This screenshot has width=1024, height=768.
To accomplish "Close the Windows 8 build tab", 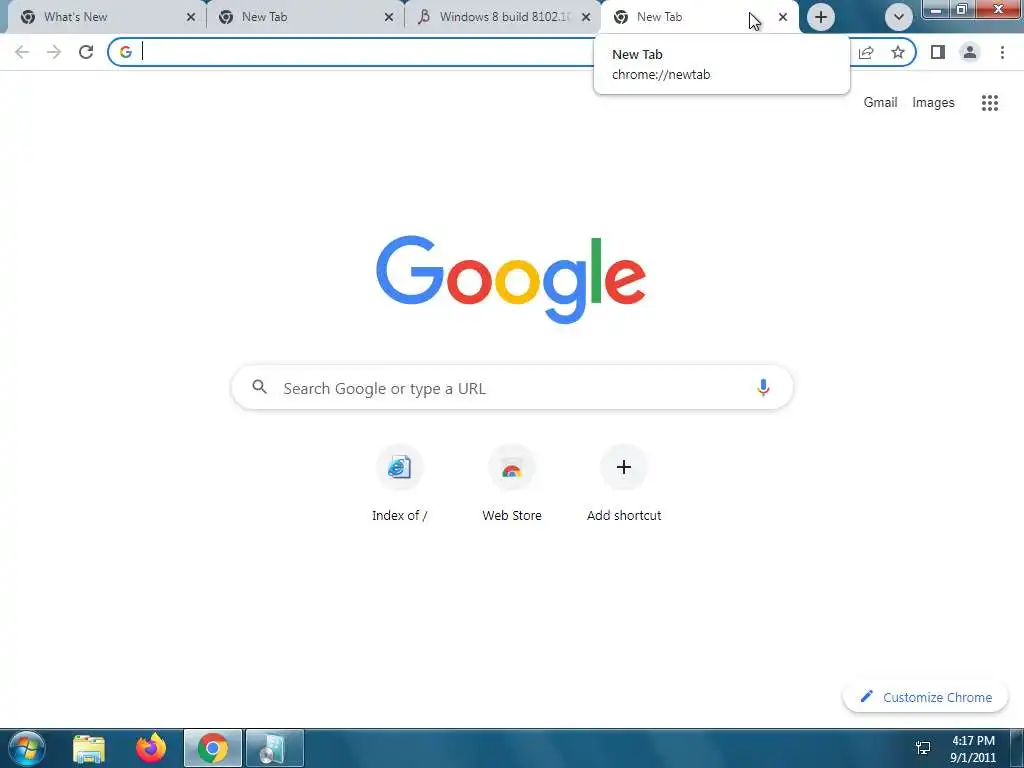I will click(x=586, y=17).
